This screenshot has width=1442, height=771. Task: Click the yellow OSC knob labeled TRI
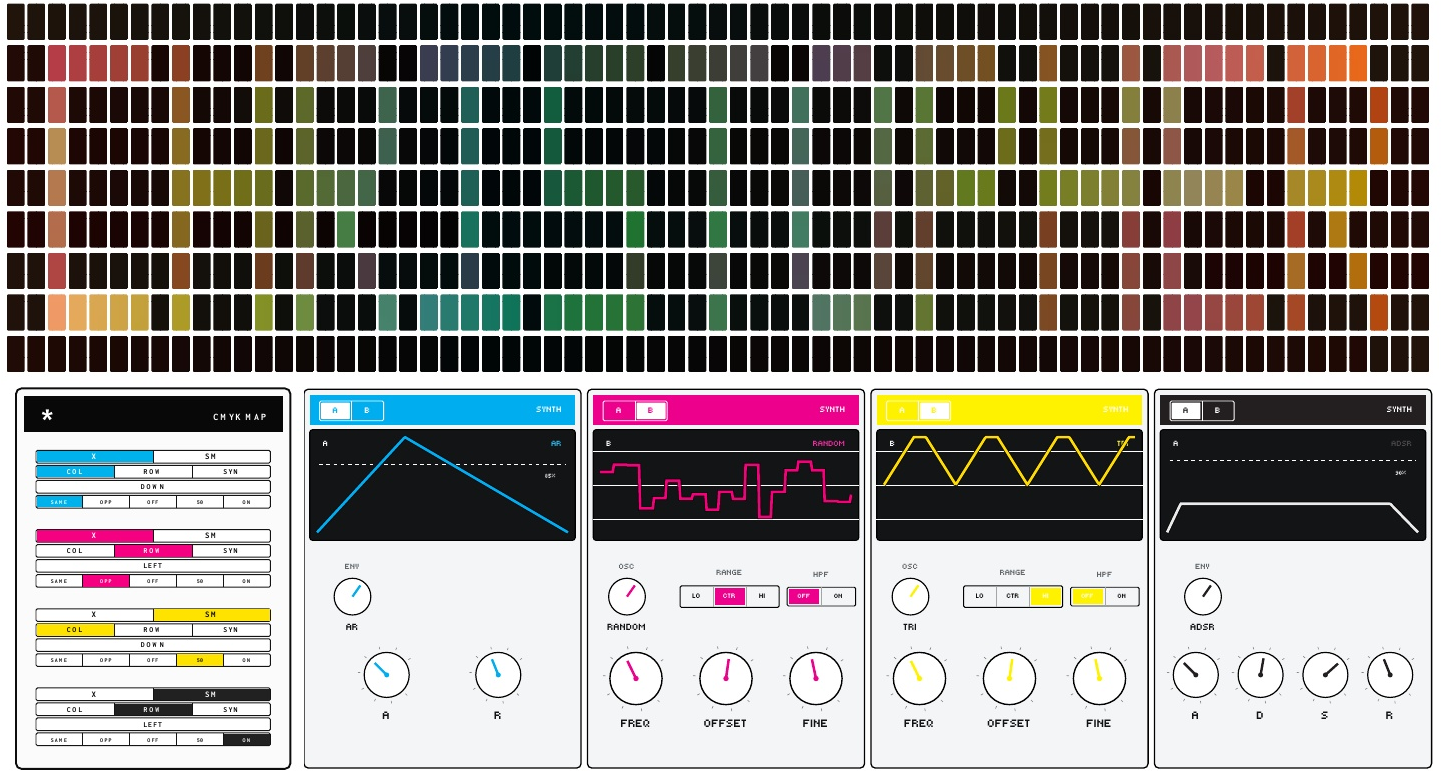click(910, 596)
